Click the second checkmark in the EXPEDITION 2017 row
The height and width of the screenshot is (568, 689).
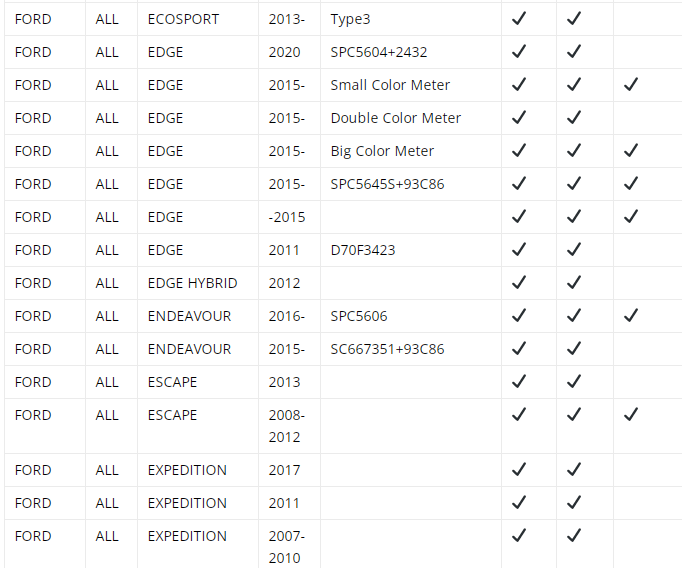[574, 469]
